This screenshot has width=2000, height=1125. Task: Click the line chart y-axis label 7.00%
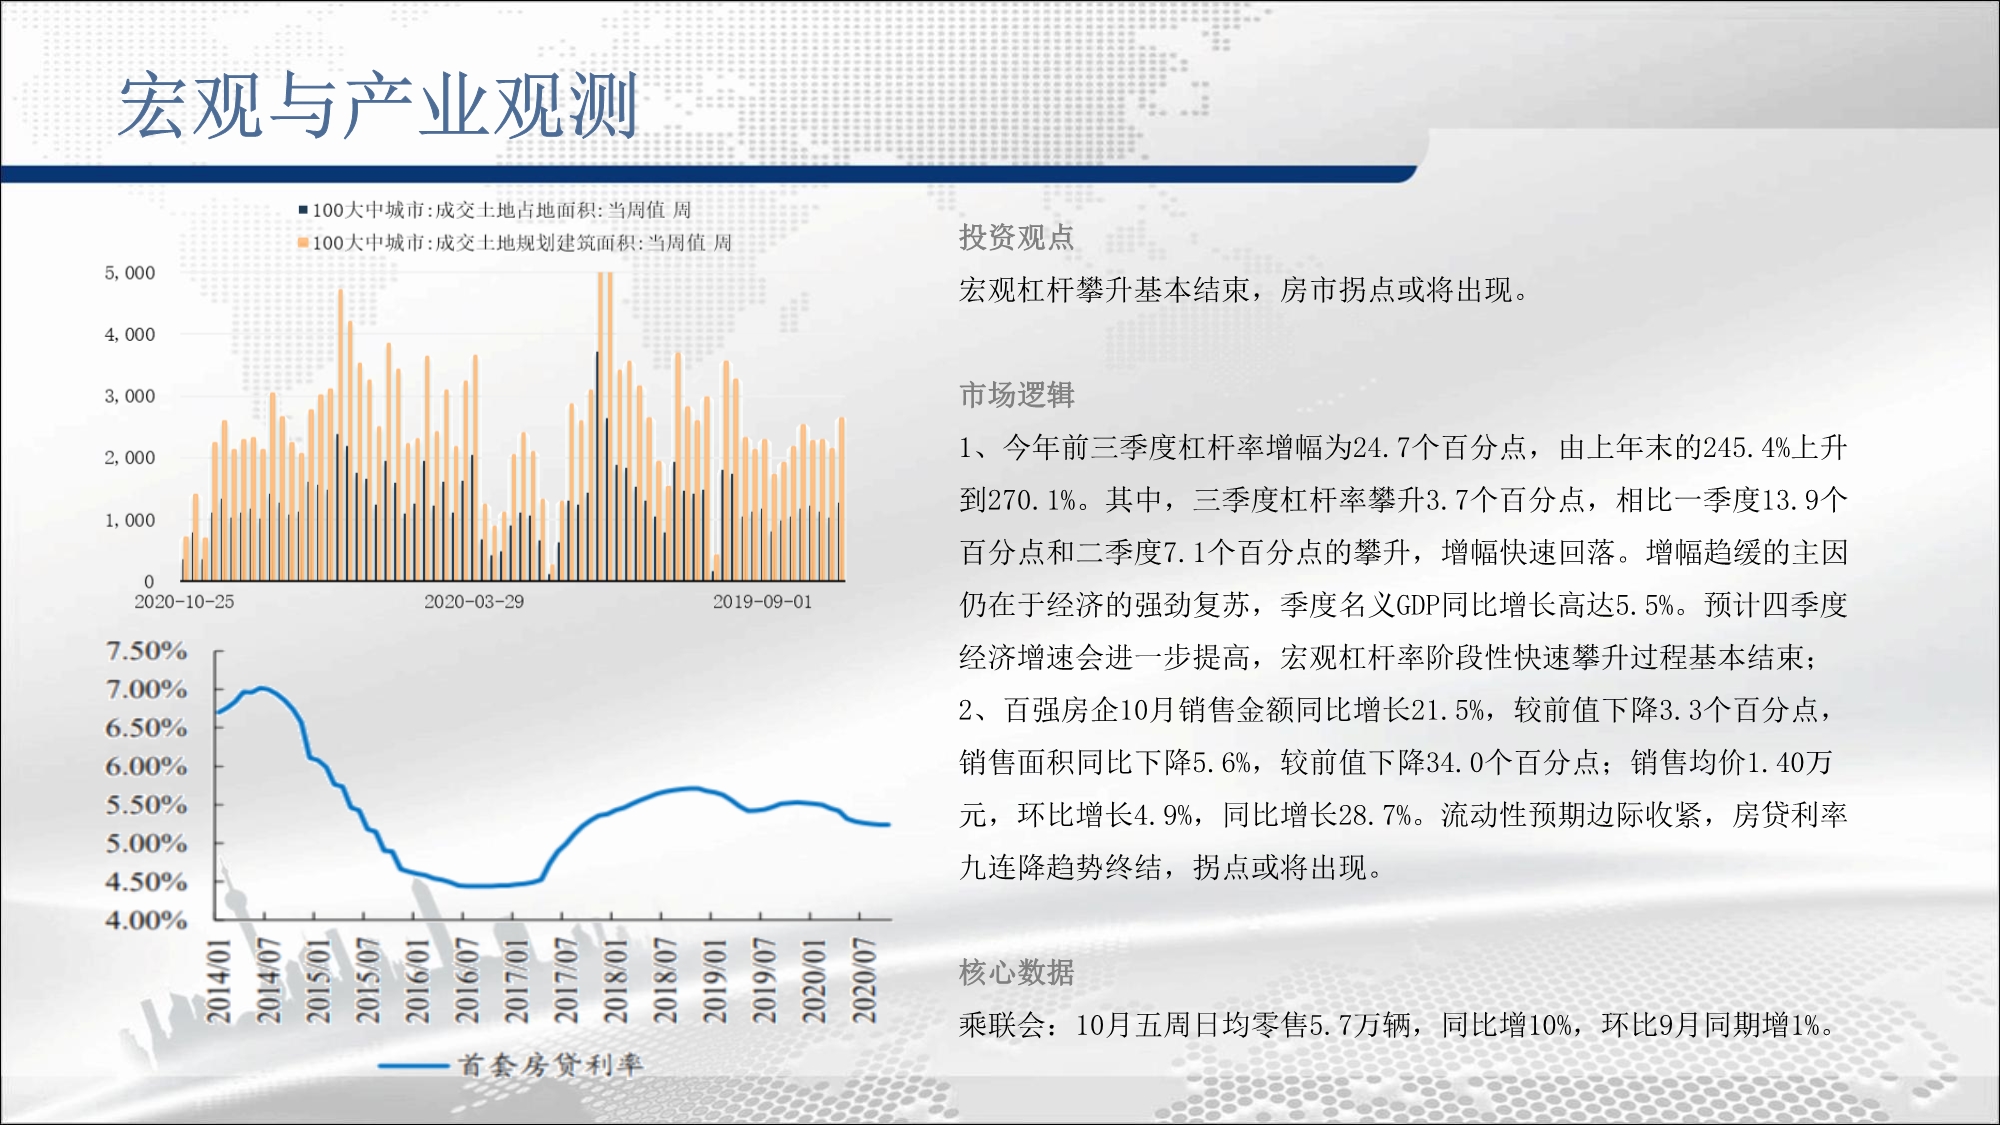point(146,689)
